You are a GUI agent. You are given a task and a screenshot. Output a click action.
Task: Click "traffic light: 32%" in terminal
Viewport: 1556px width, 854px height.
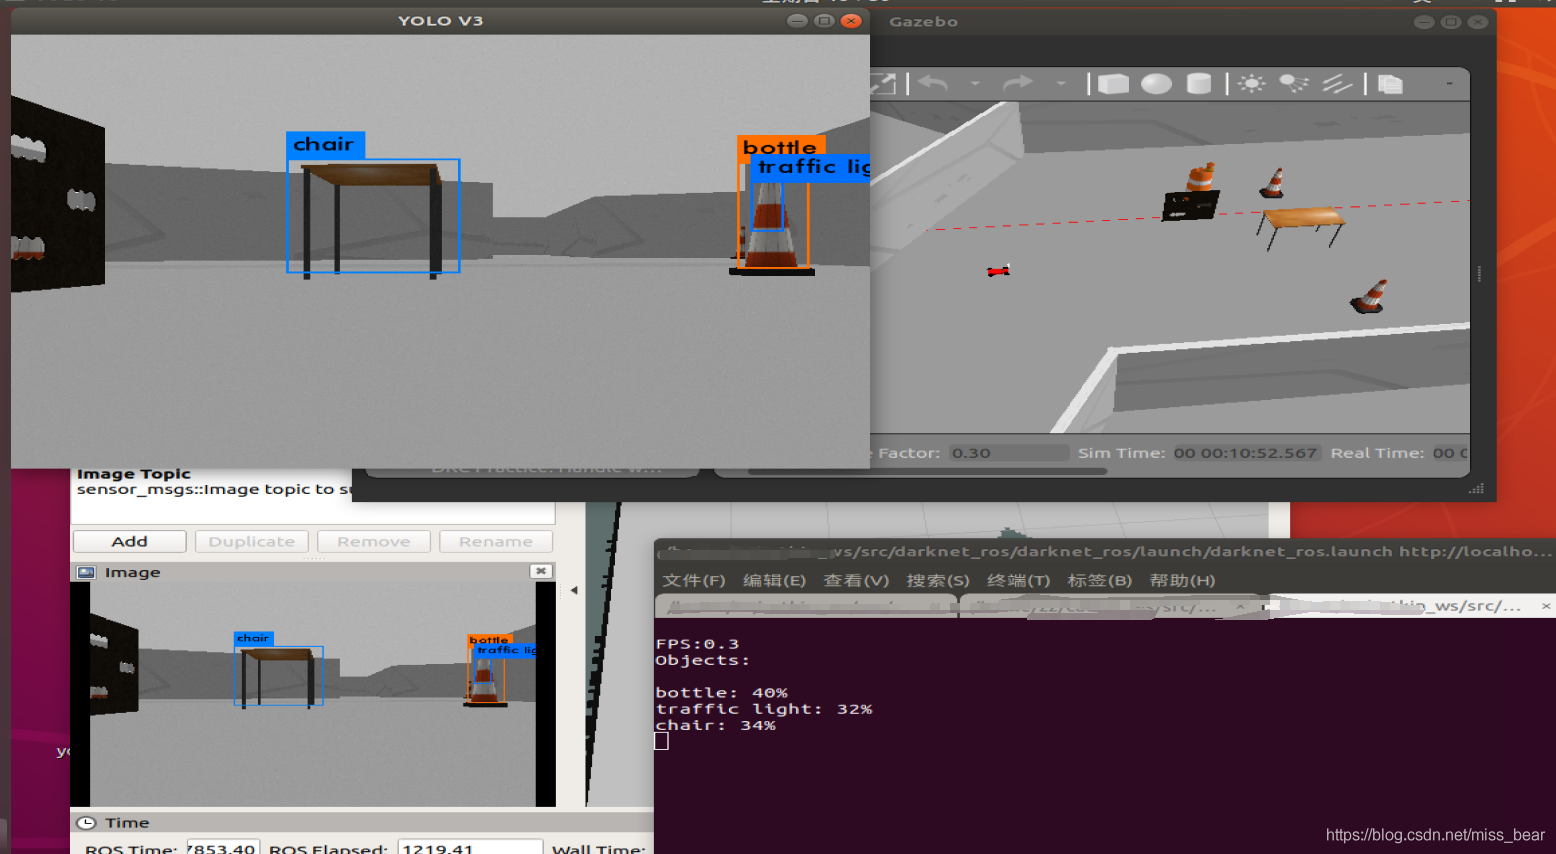point(764,709)
